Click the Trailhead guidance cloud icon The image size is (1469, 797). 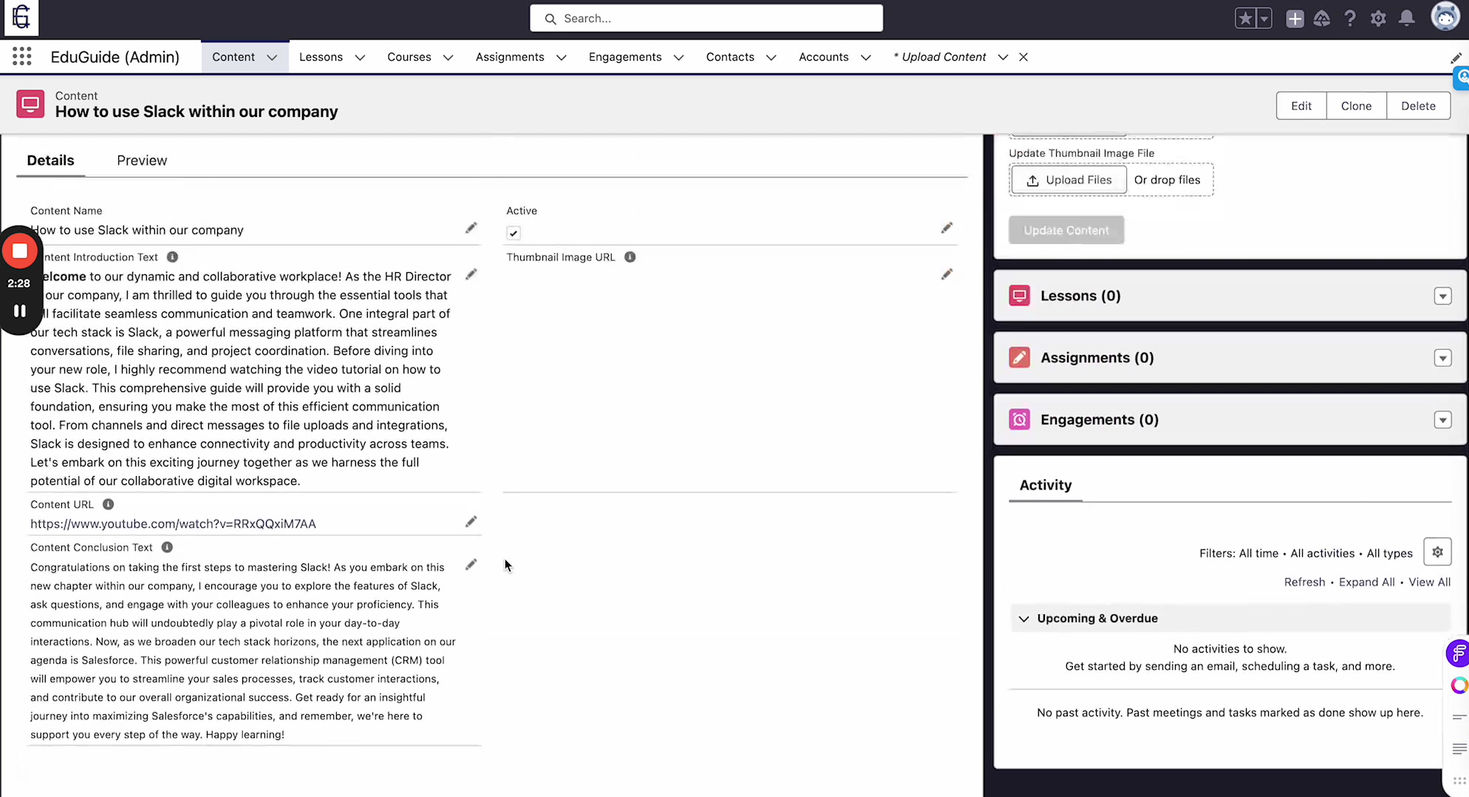pos(1322,18)
